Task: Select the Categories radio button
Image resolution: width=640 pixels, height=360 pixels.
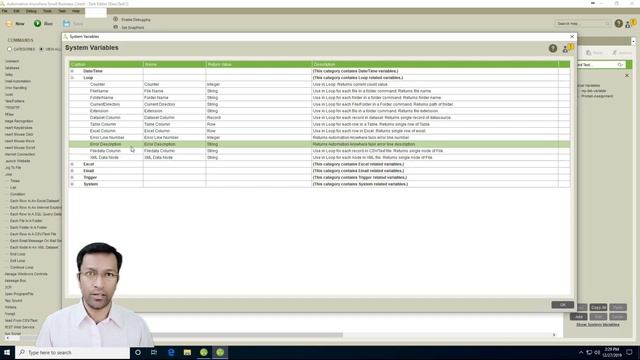Action: pos(9,49)
